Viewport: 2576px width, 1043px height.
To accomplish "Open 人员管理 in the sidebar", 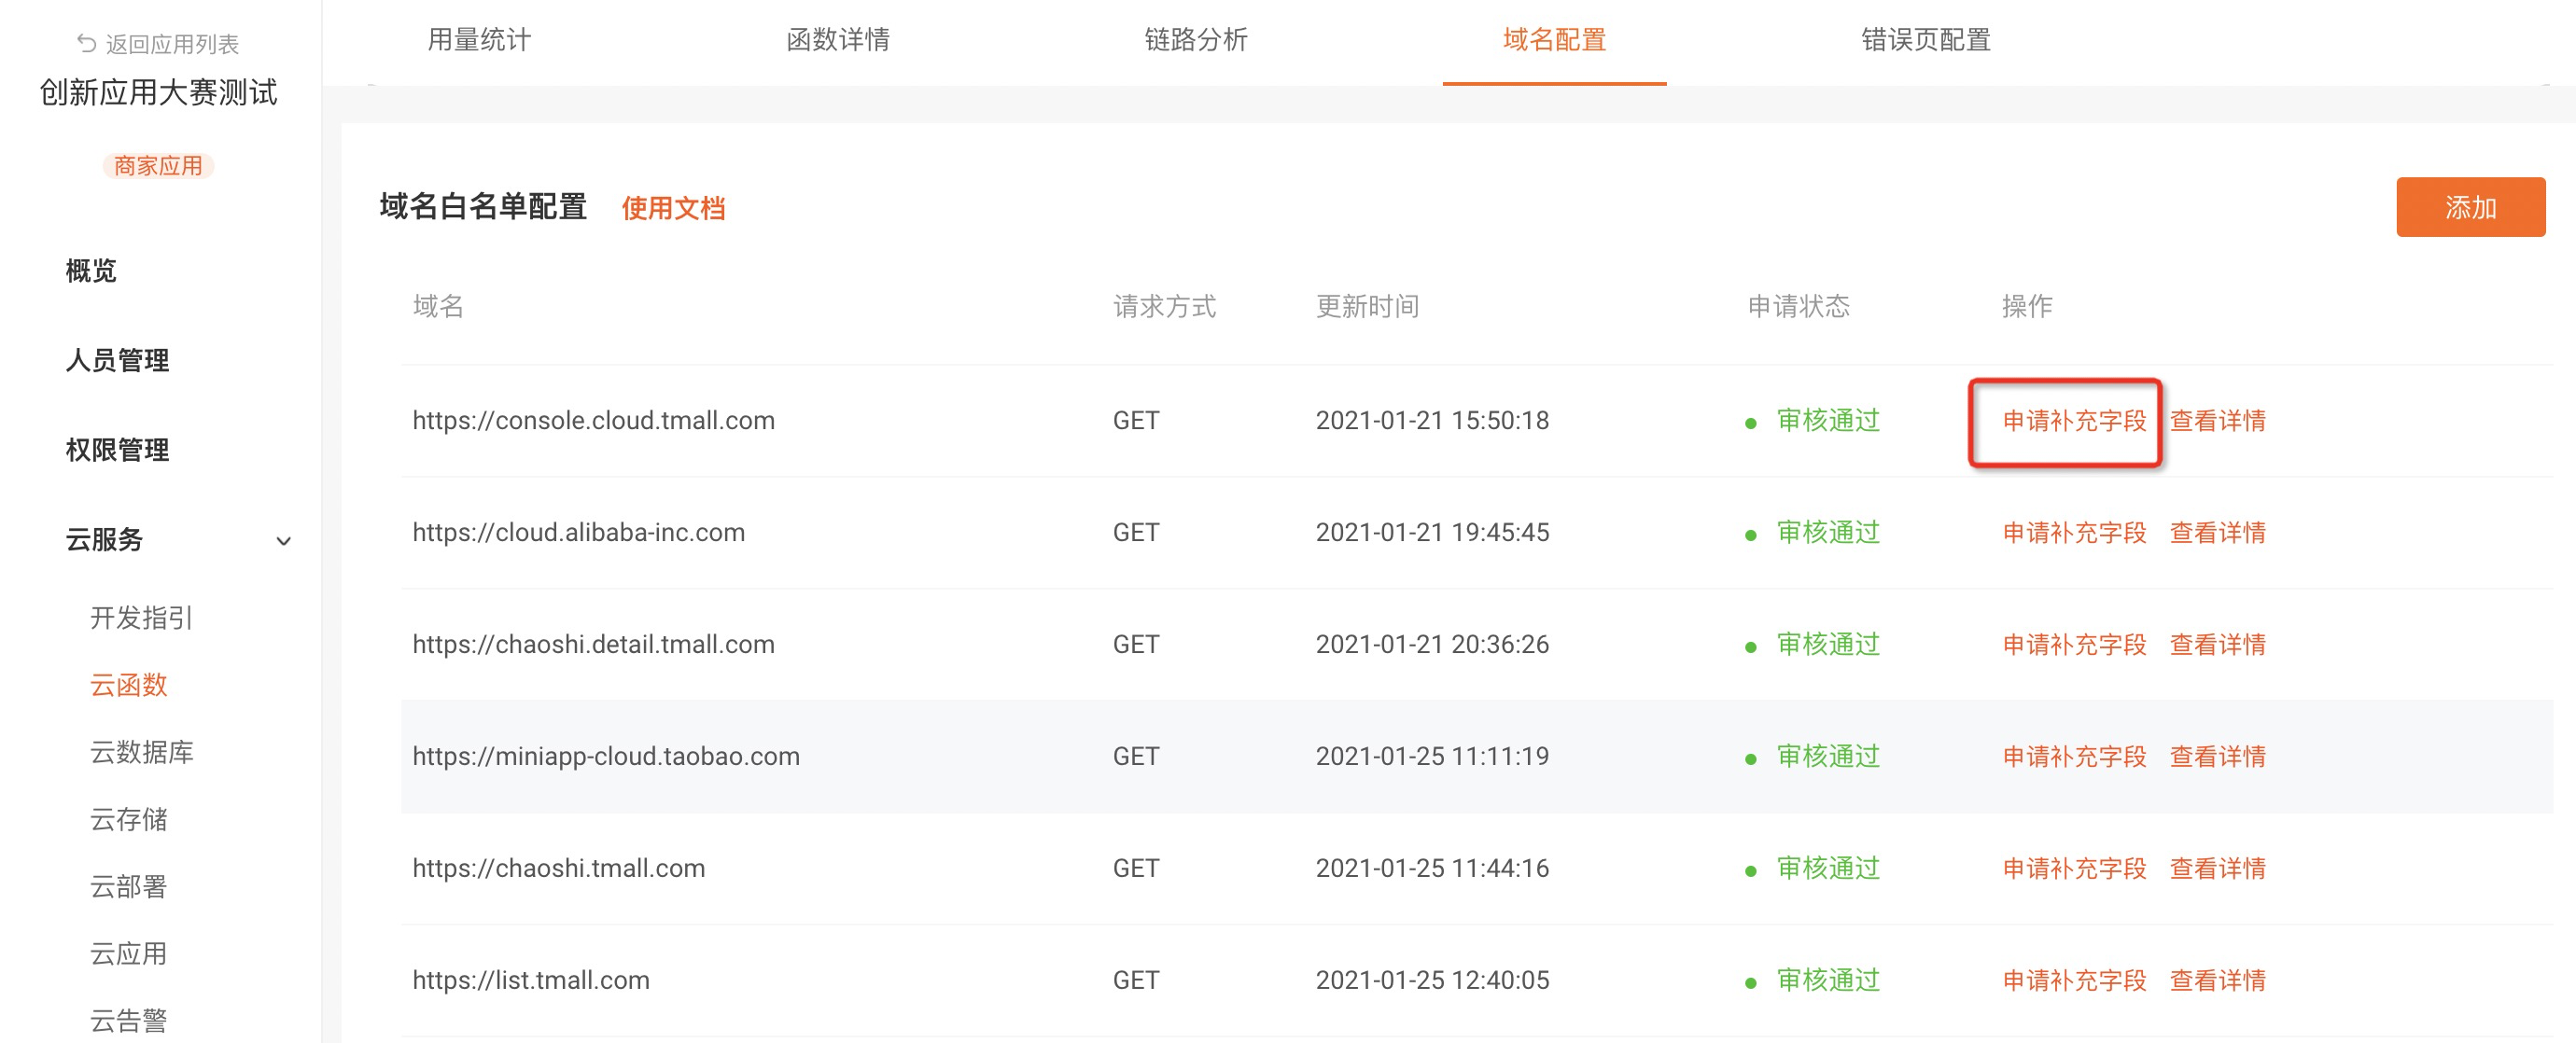I will [x=117, y=360].
